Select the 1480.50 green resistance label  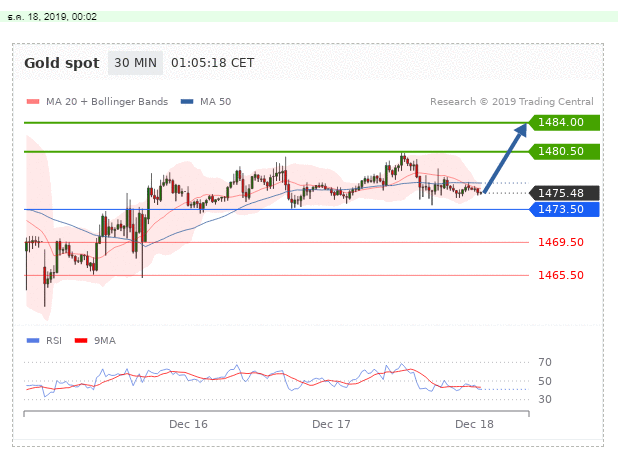pyautogui.click(x=562, y=151)
